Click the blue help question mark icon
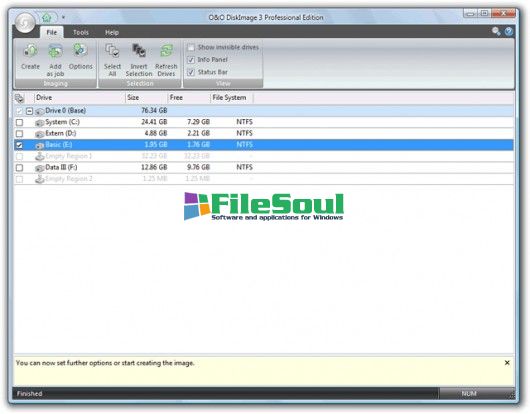This screenshot has height=414, width=530. (509, 32)
